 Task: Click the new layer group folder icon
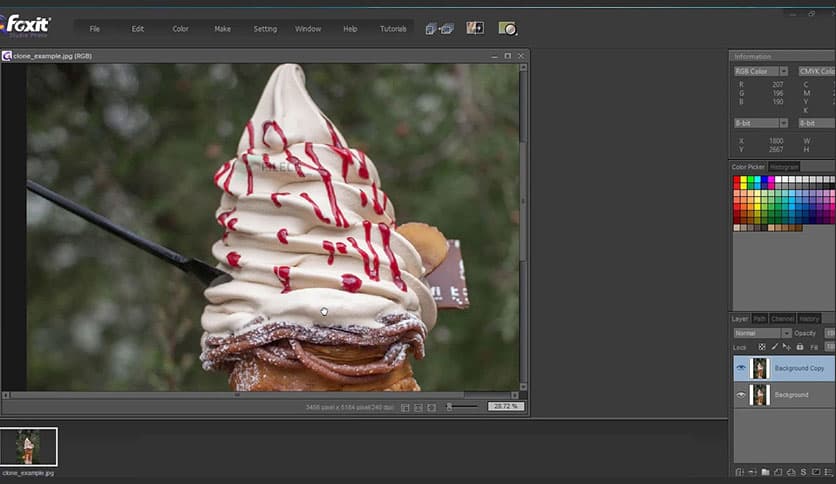coord(765,472)
